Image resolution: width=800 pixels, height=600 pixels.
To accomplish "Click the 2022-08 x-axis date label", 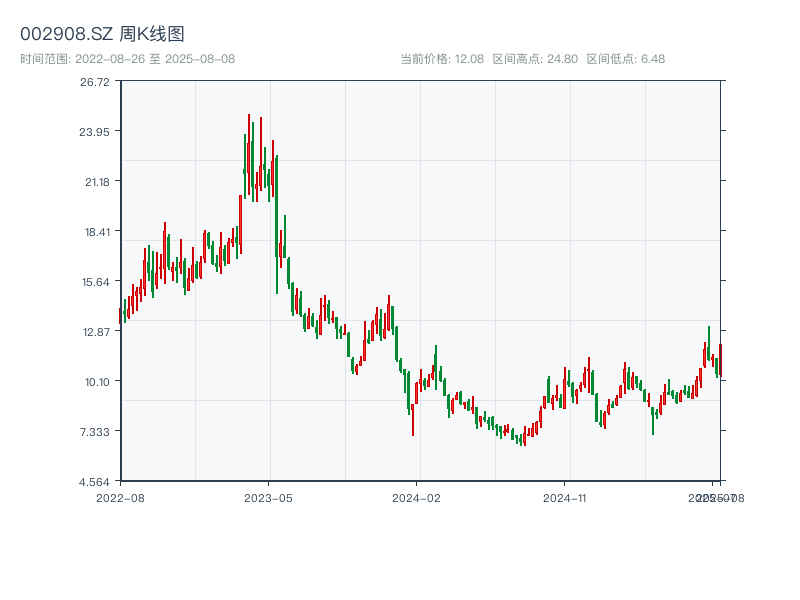I will pos(120,497).
